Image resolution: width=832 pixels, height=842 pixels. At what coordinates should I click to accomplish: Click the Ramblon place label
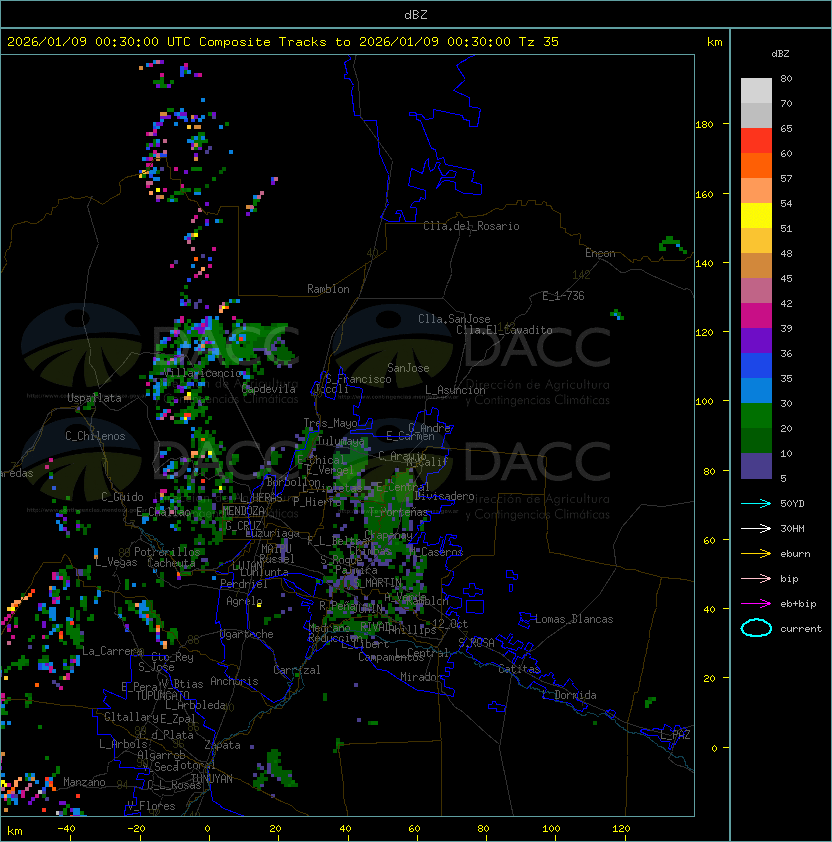point(328,289)
